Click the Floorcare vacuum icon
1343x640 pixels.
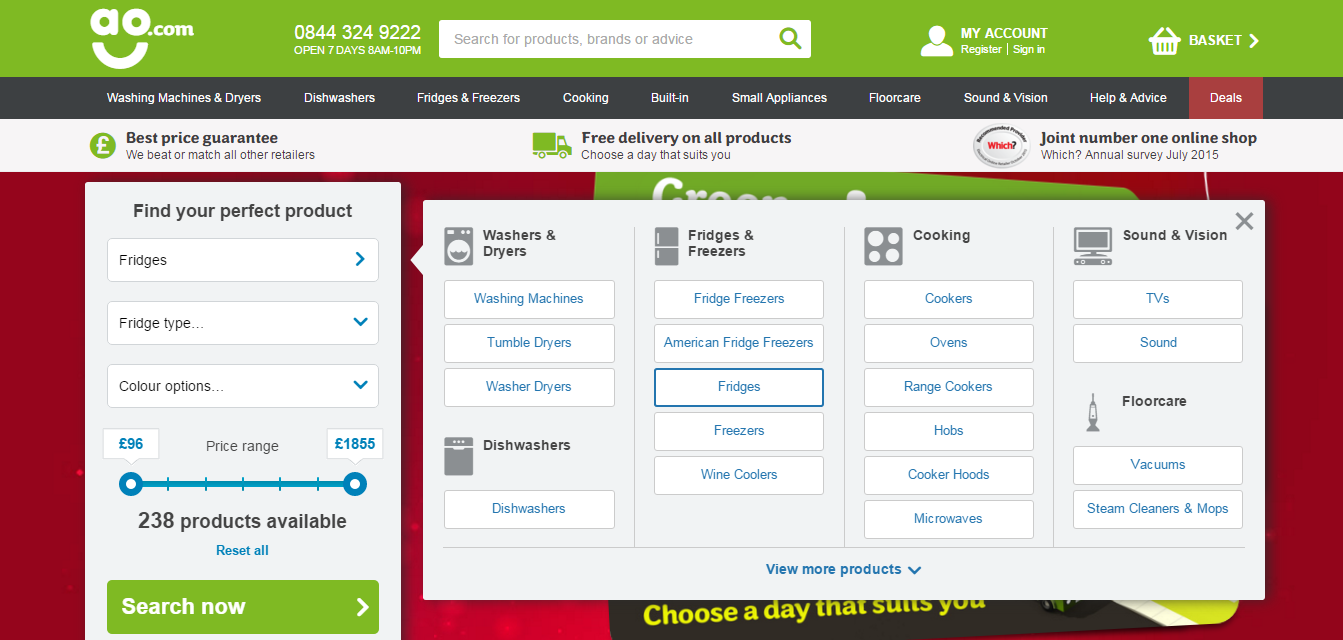[1093, 412]
